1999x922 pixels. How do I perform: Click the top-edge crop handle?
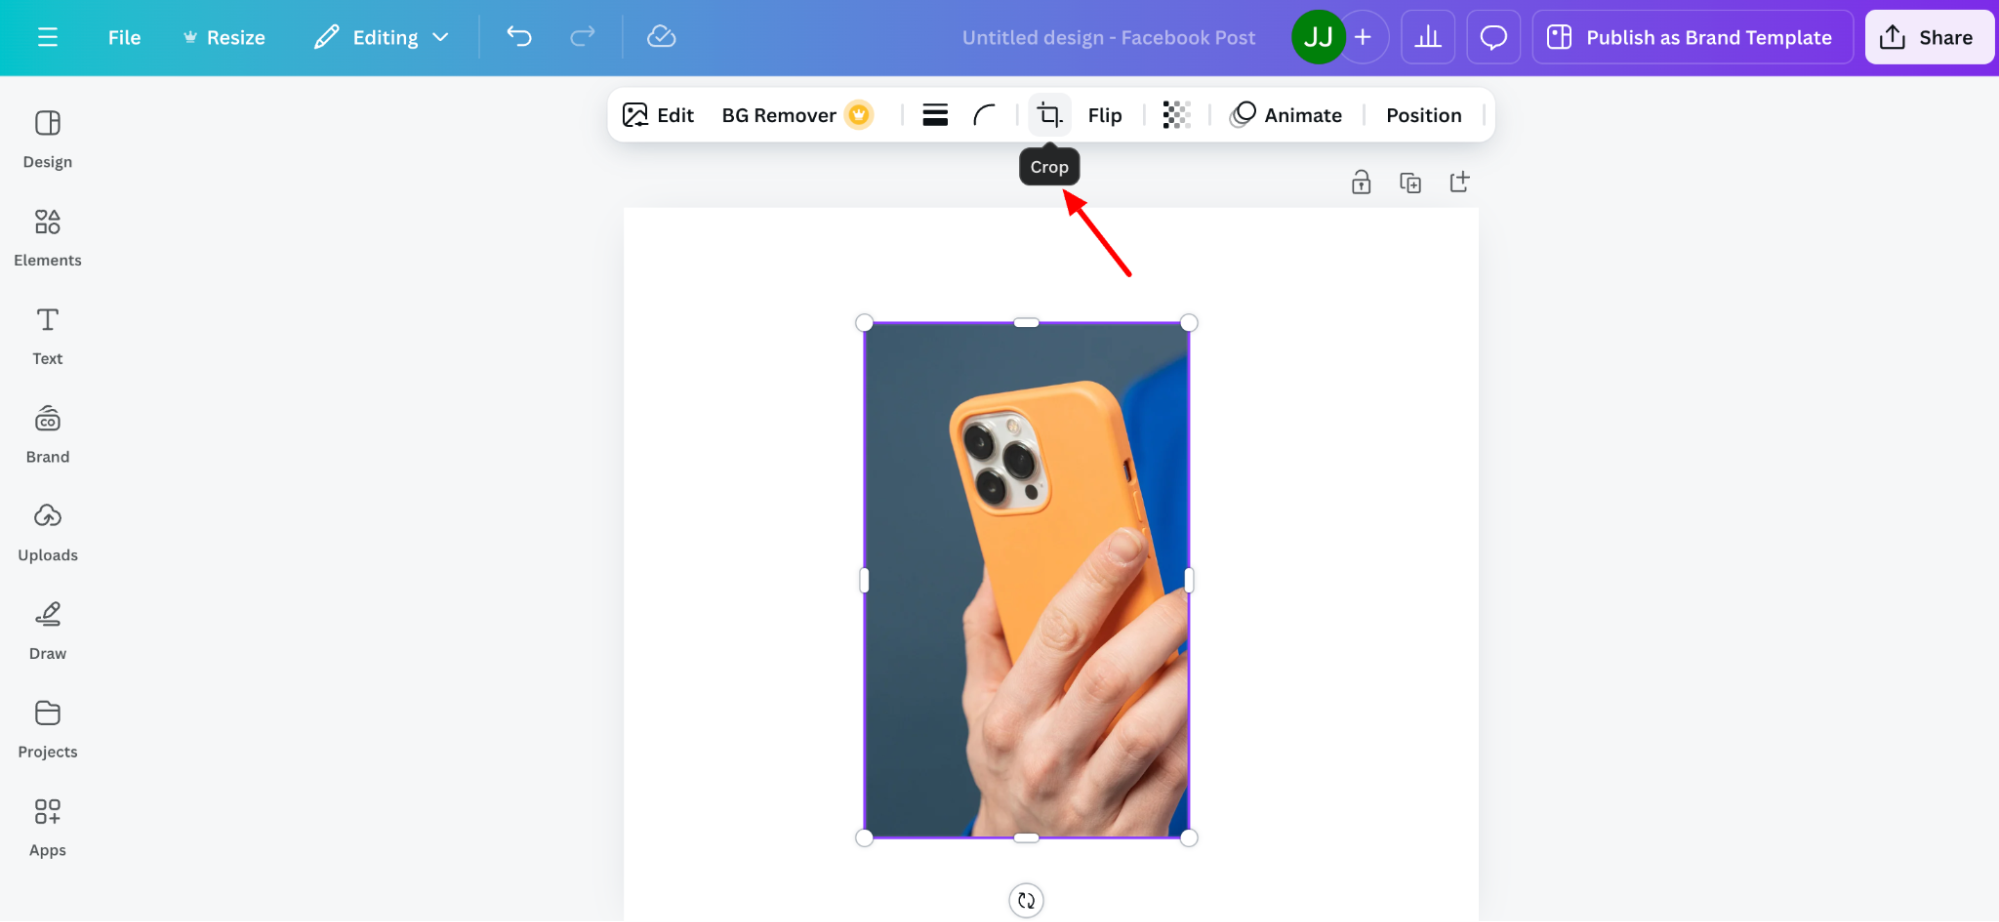tap(1026, 323)
